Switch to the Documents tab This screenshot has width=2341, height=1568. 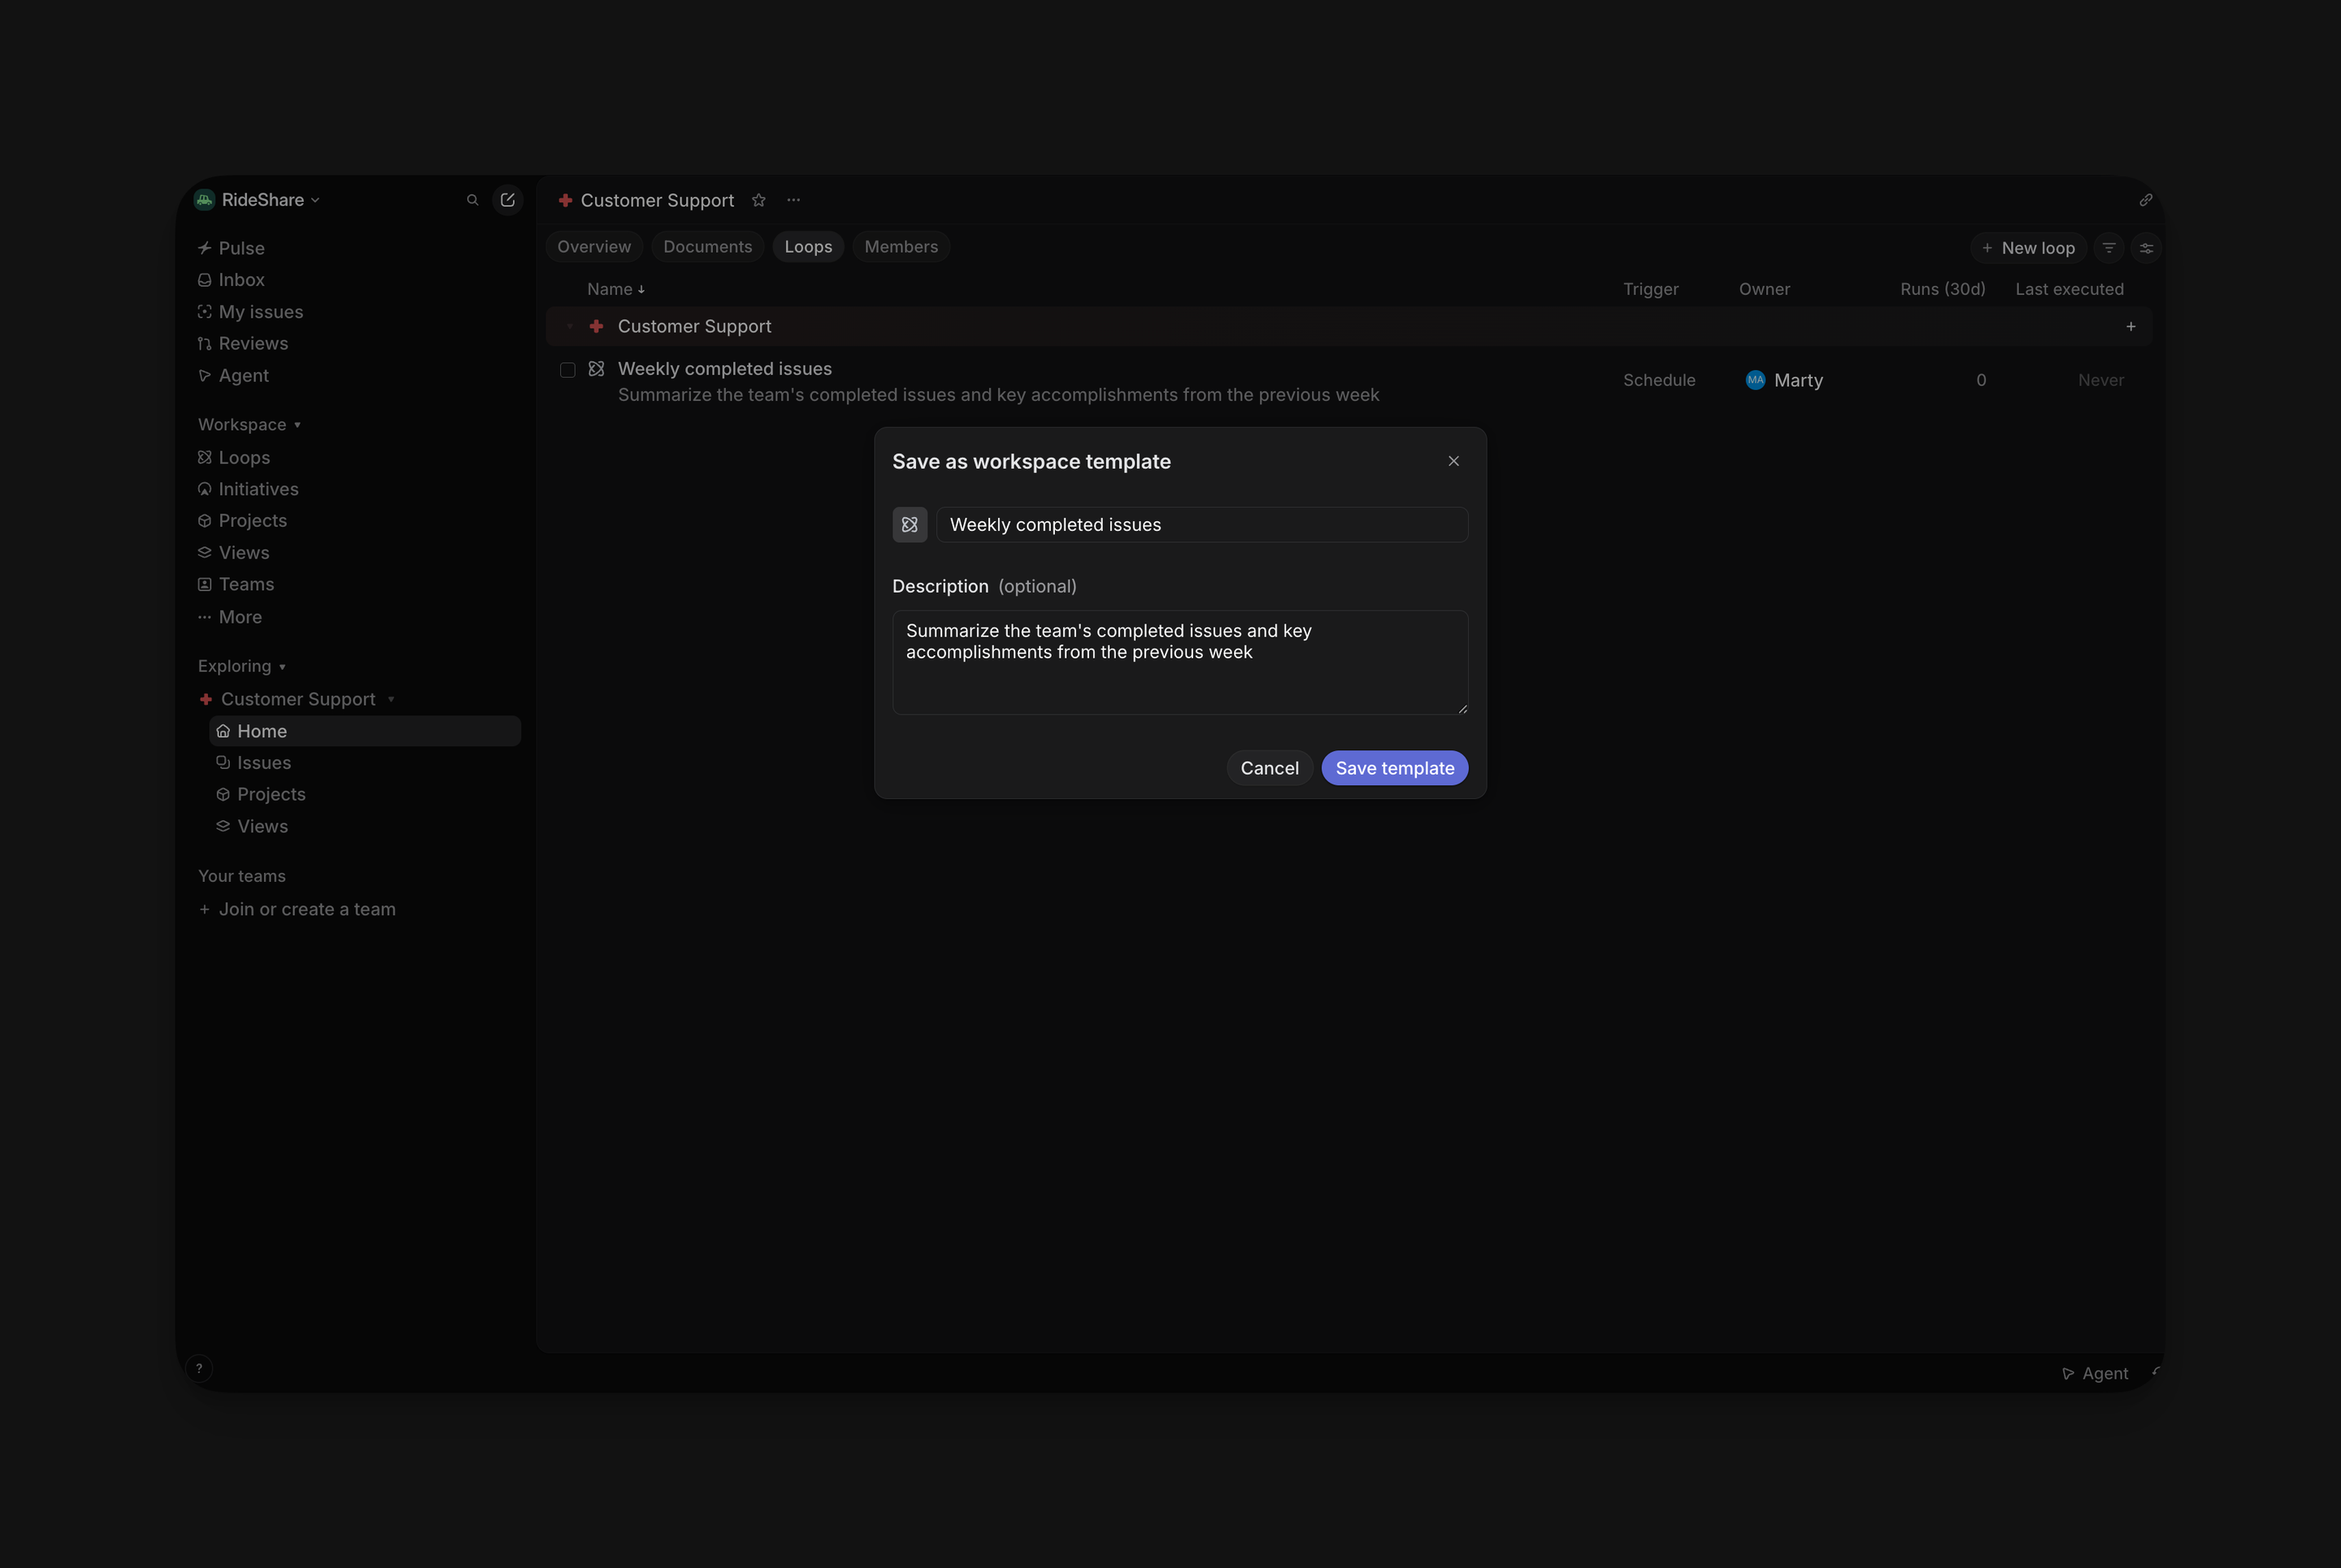pos(707,247)
